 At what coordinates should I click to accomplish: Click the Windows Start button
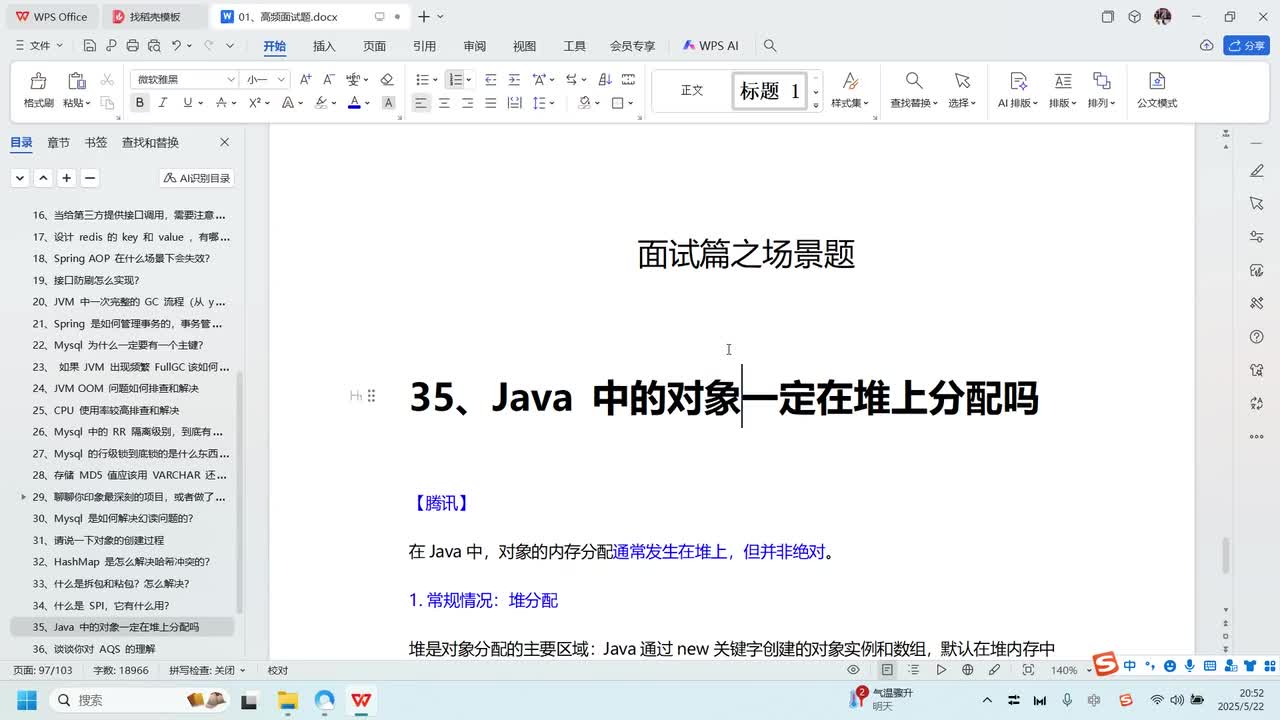point(26,700)
